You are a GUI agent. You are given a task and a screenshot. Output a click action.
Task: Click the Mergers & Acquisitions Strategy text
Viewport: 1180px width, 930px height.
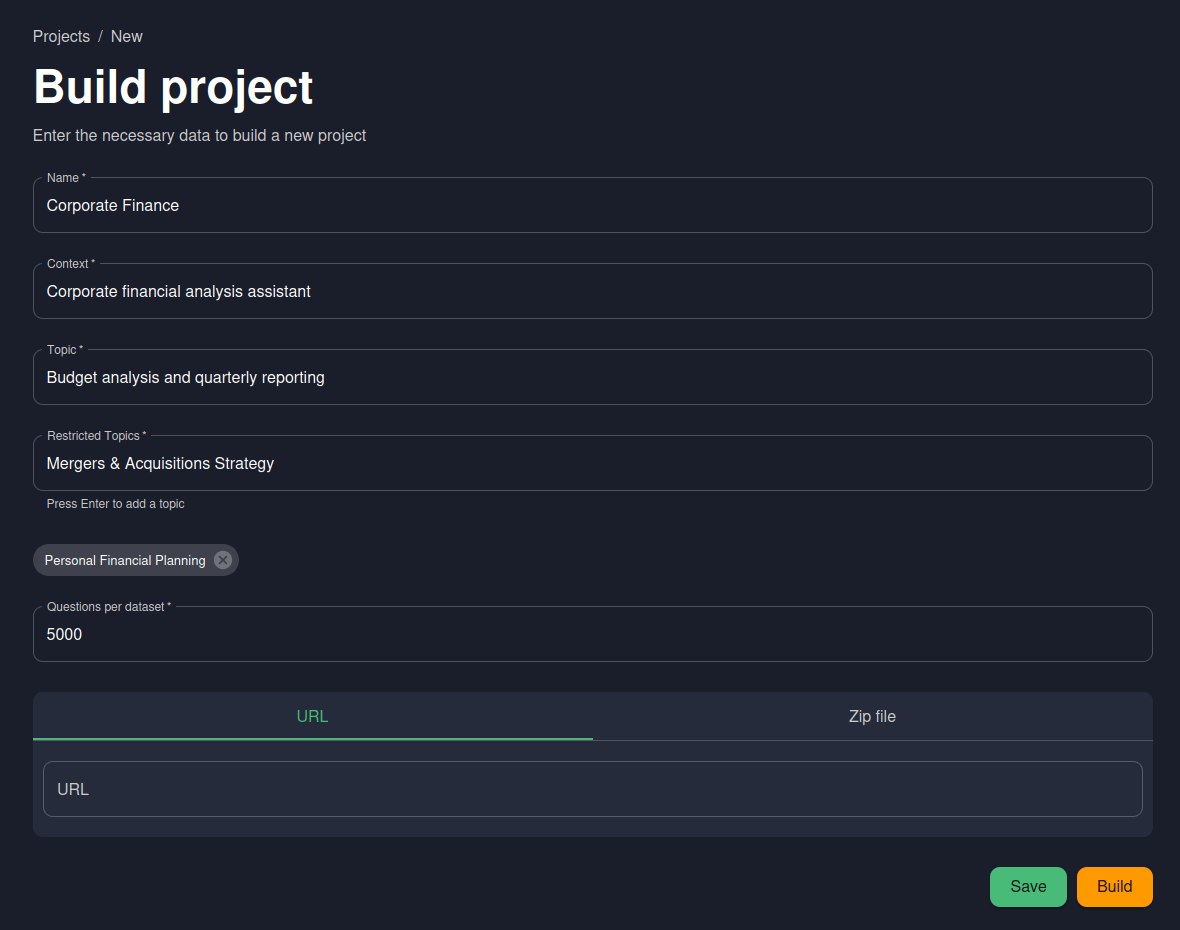(160, 463)
